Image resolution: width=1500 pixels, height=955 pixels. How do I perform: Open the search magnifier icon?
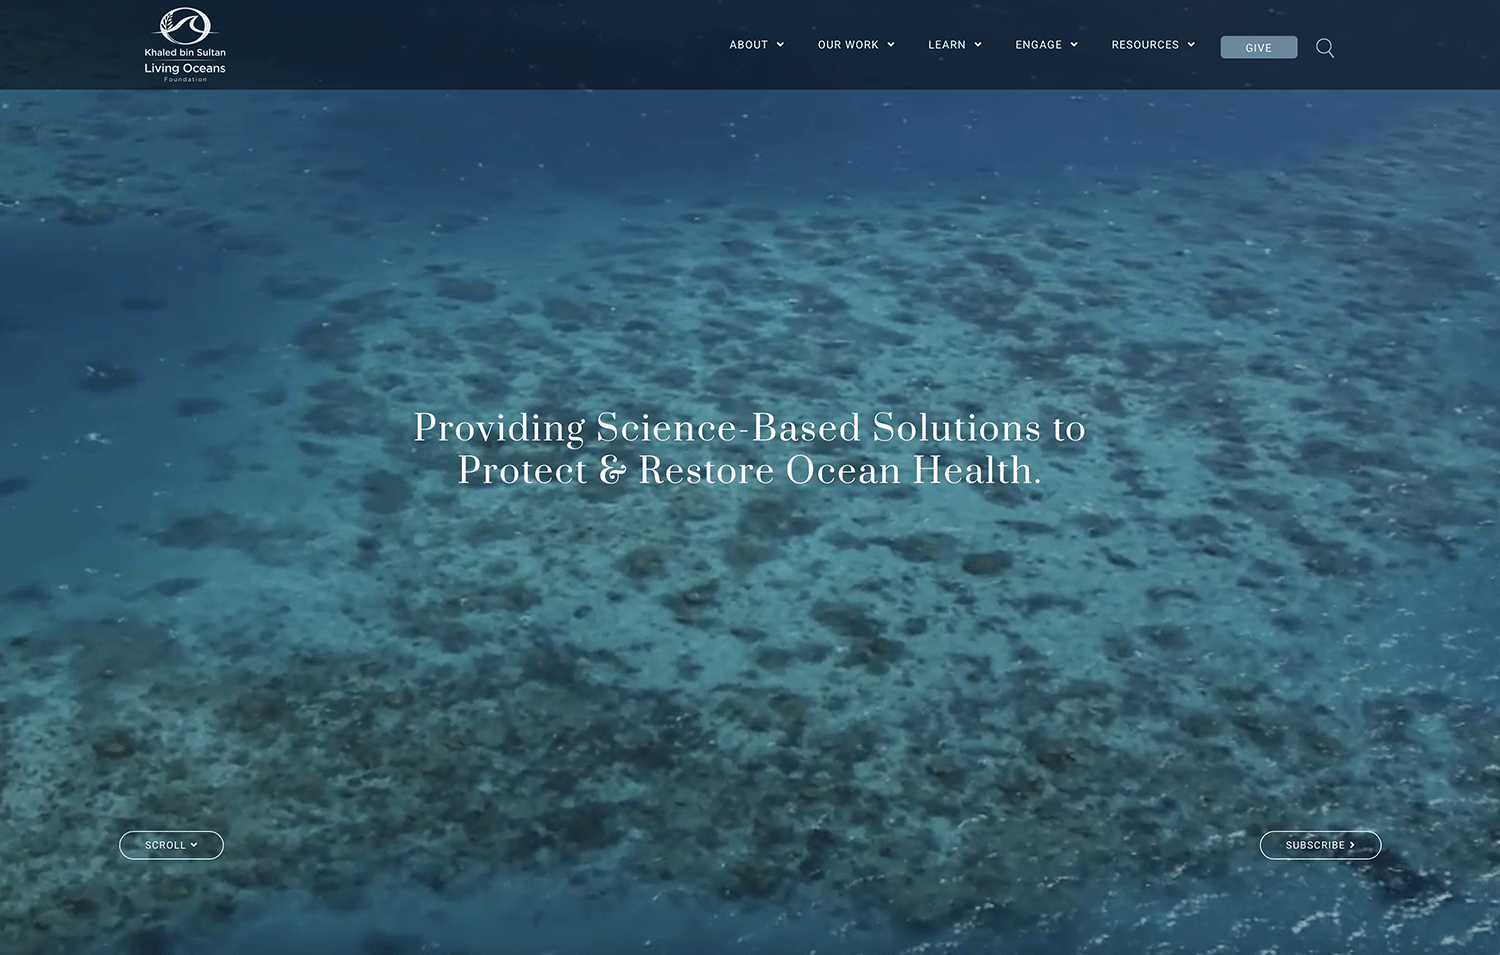pyautogui.click(x=1325, y=47)
